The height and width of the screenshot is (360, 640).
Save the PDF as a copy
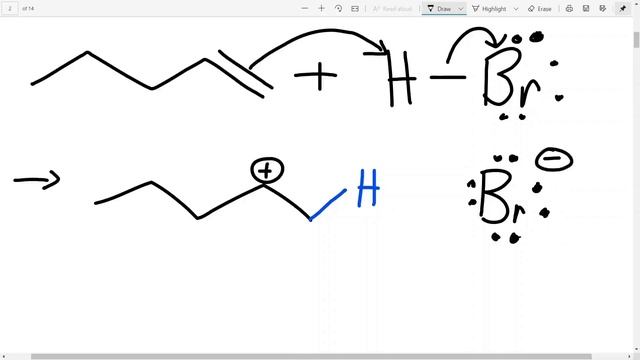tap(603, 9)
